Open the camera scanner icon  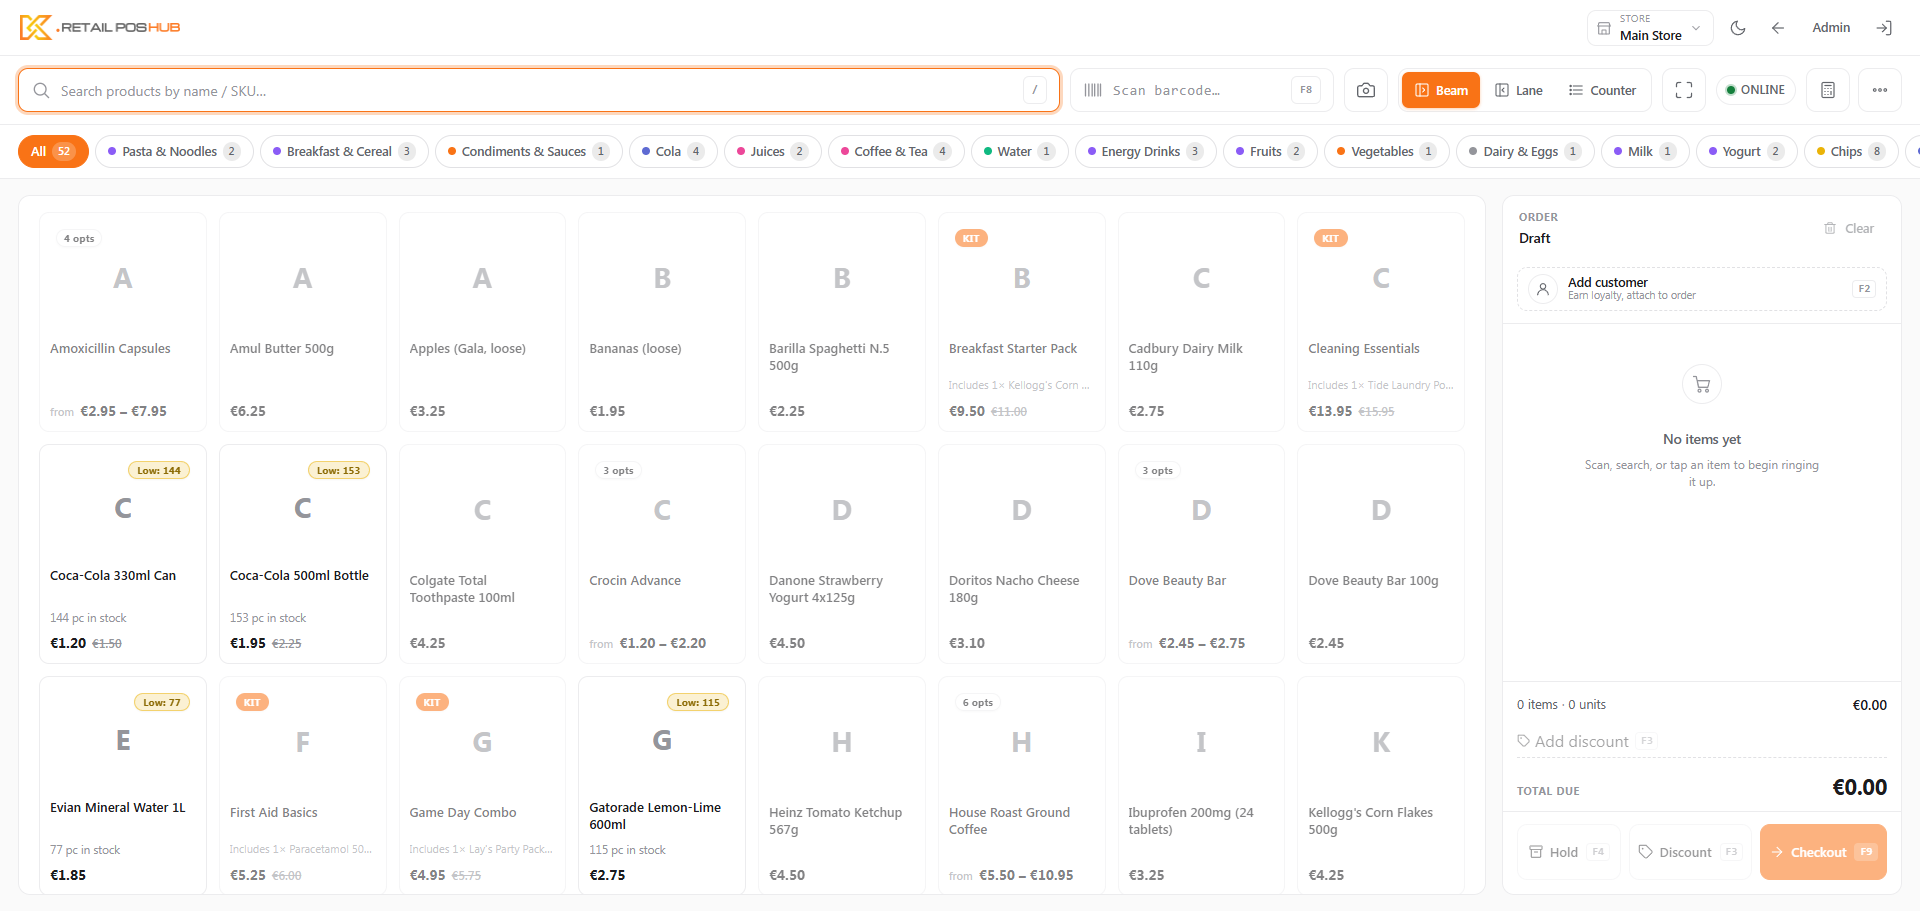tap(1366, 90)
